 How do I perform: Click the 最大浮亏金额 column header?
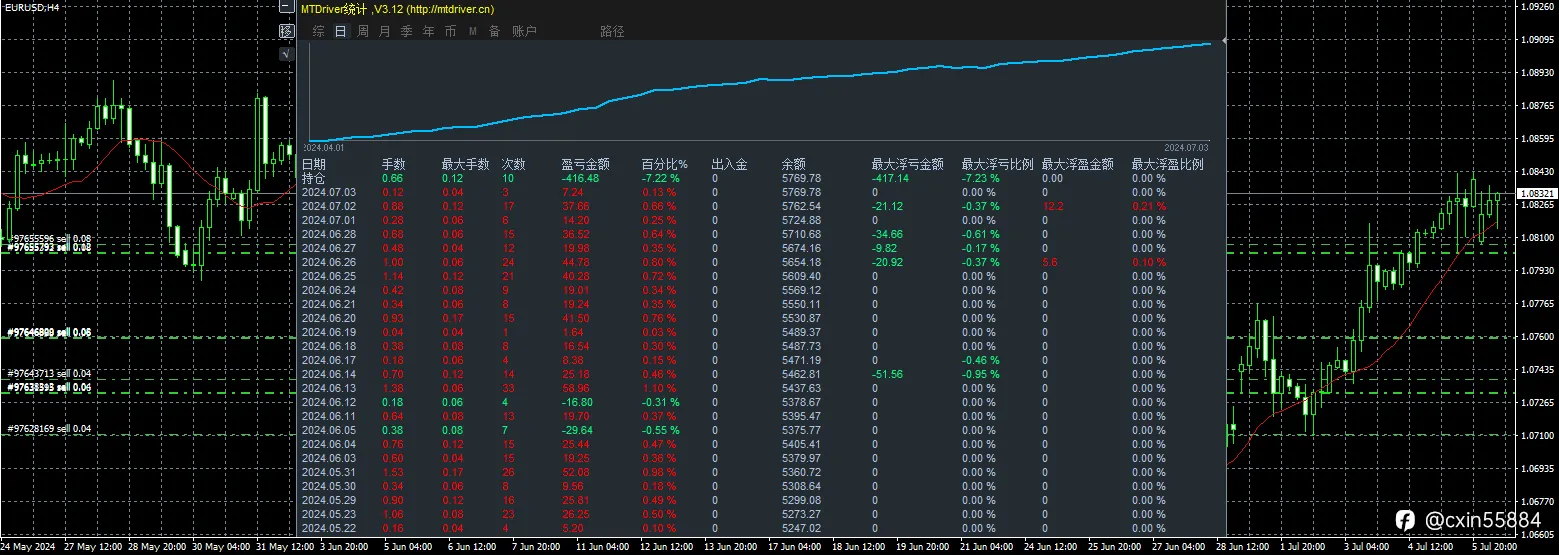pyautogui.click(x=908, y=164)
